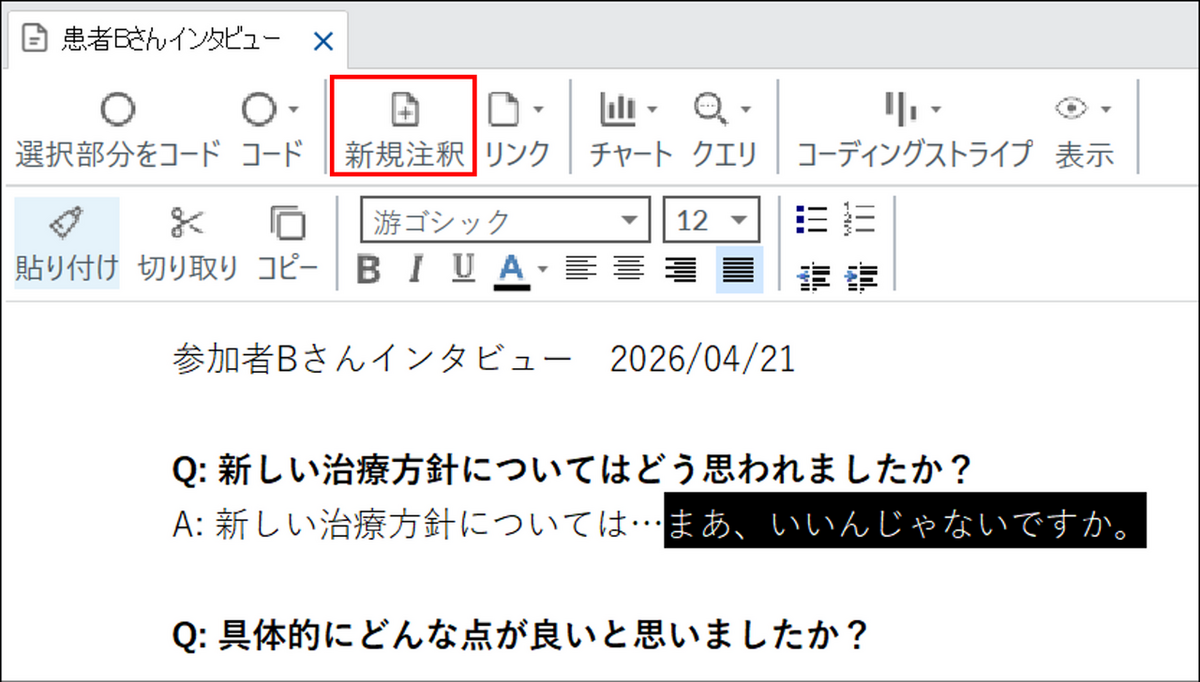
Task: Click the font color A swatch
Action: coord(511,270)
